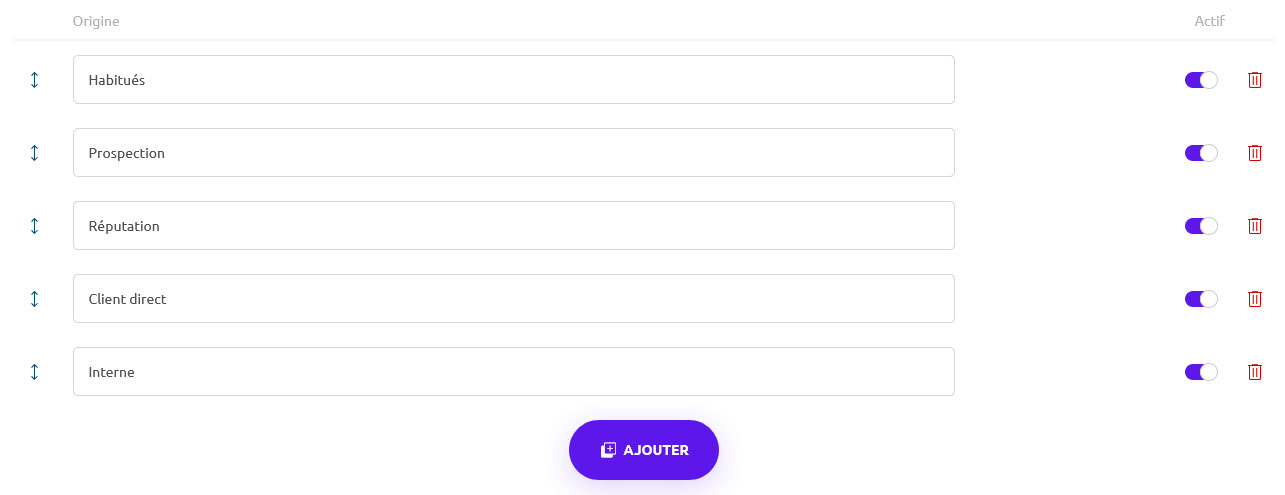The width and height of the screenshot is (1285, 495).
Task: Switch off Client direct active toggle
Action: click(x=1201, y=299)
